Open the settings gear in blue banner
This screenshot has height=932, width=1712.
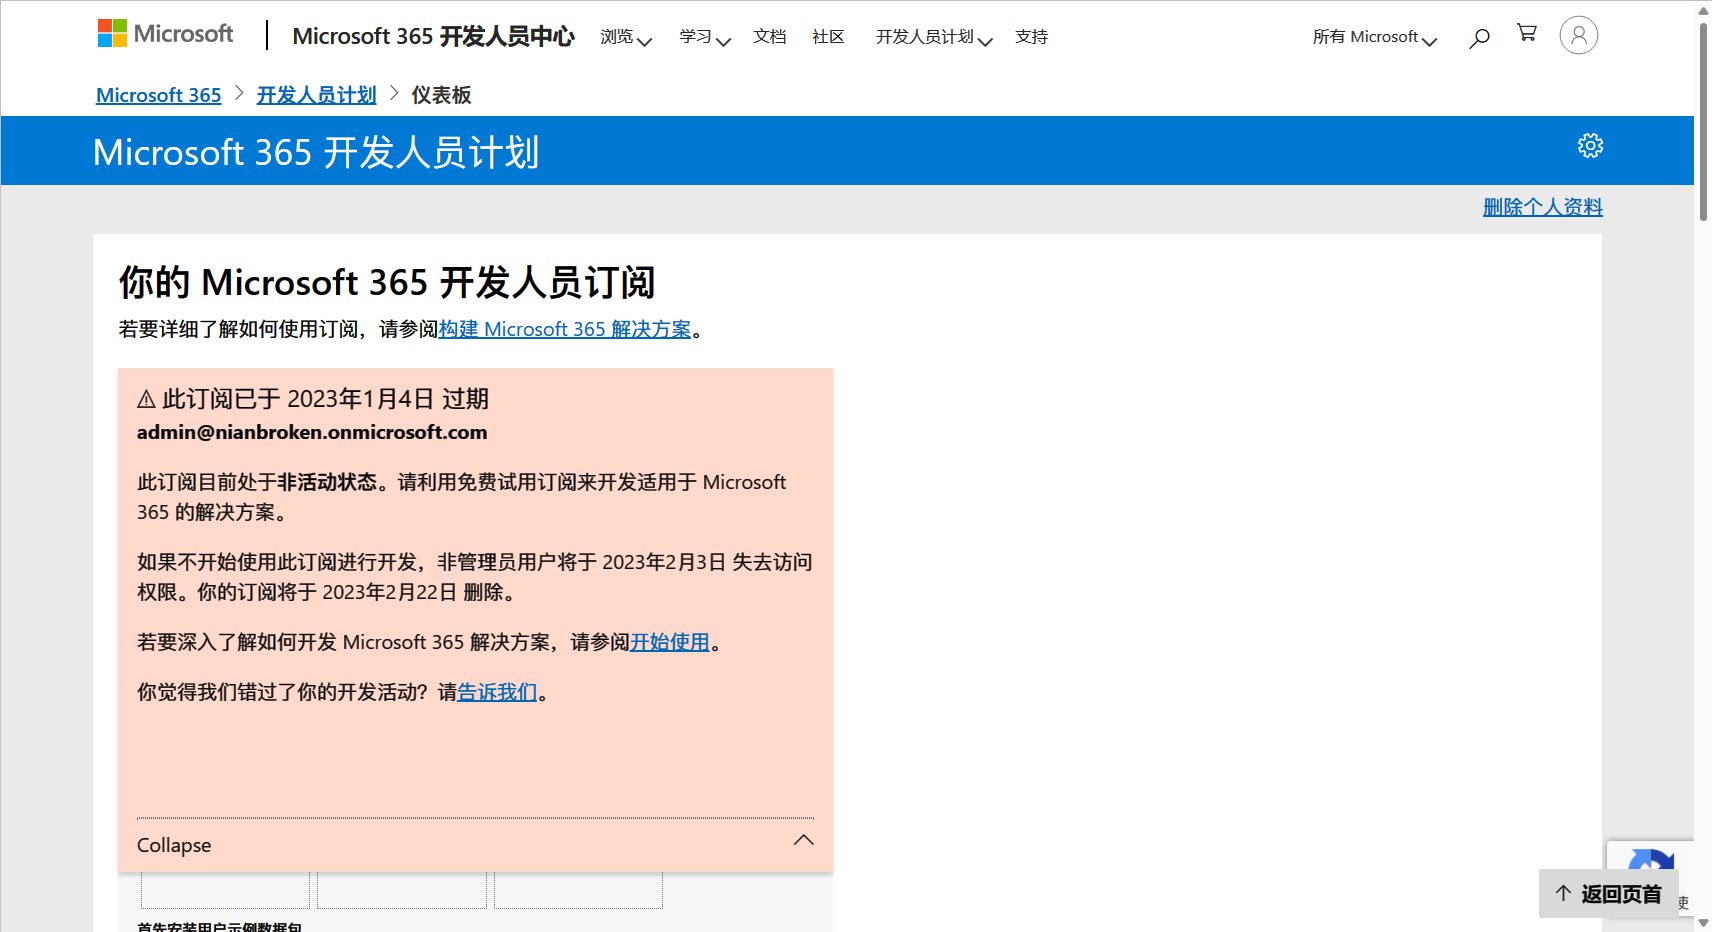click(1590, 146)
